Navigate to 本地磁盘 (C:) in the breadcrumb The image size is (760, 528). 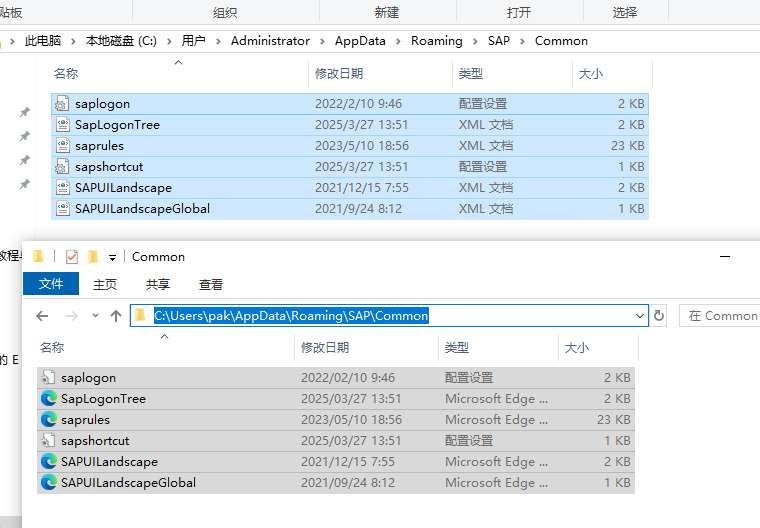click(x=121, y=41)
